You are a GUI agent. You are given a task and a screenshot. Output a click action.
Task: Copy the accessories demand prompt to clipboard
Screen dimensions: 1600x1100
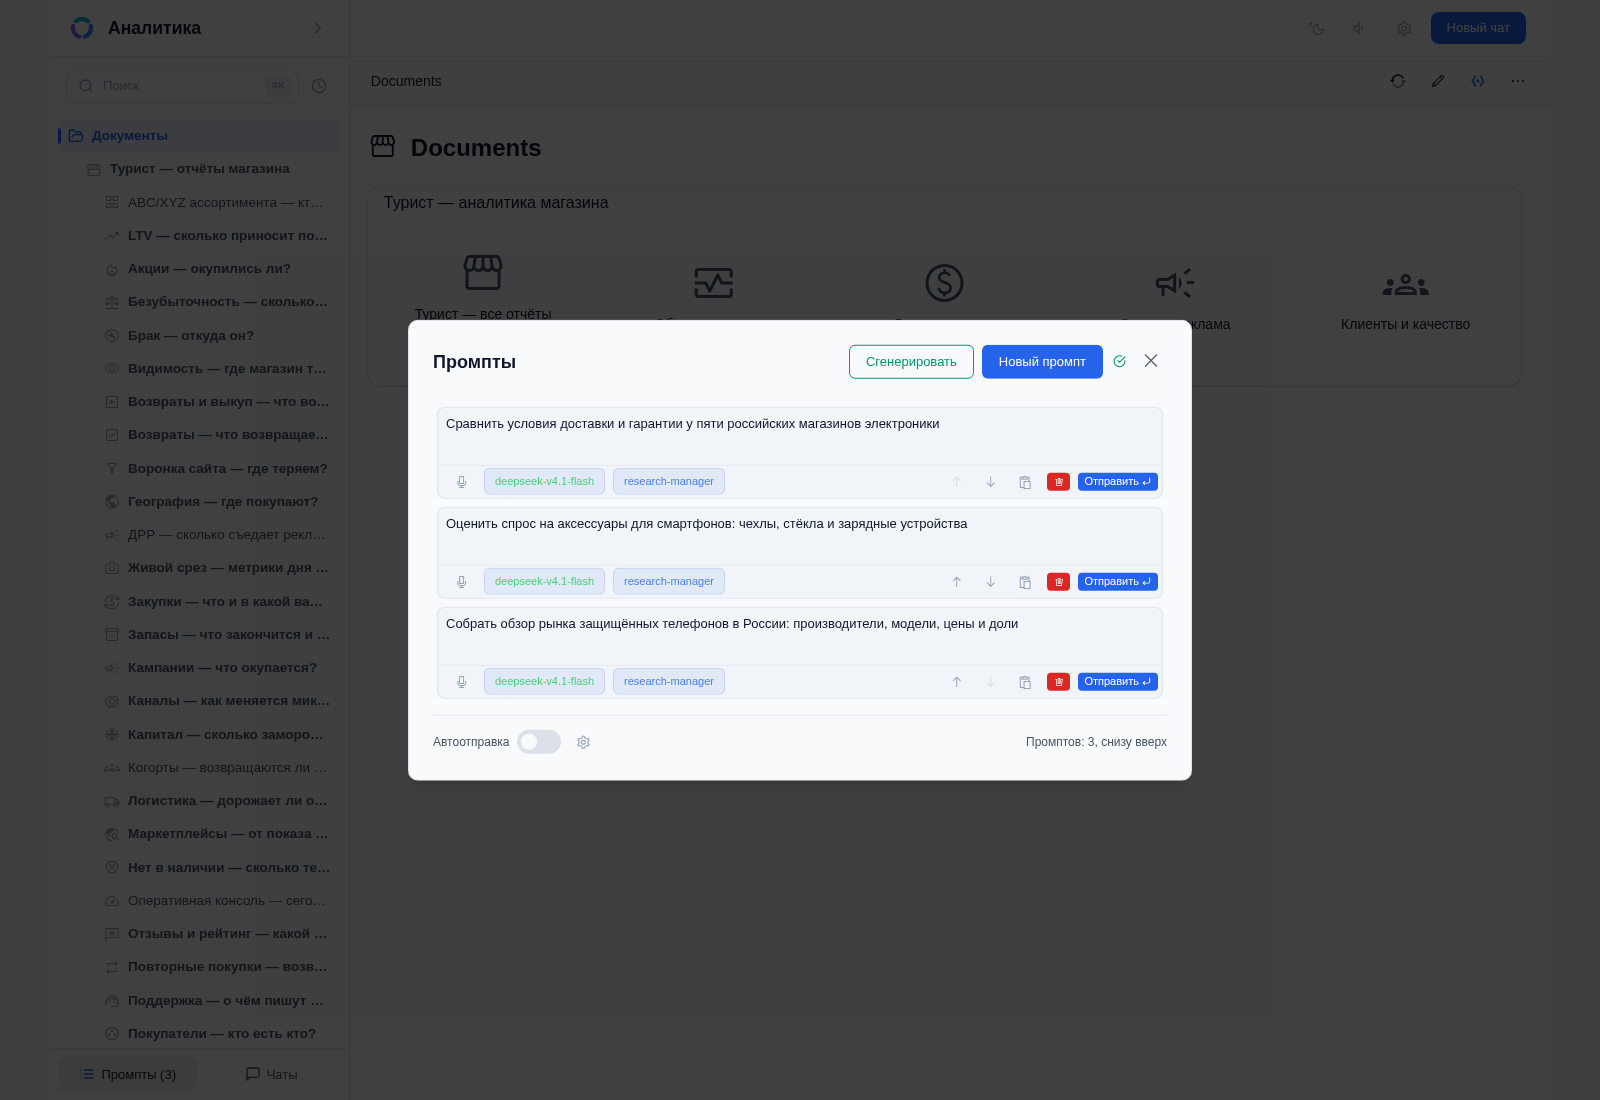[1025, 582]
